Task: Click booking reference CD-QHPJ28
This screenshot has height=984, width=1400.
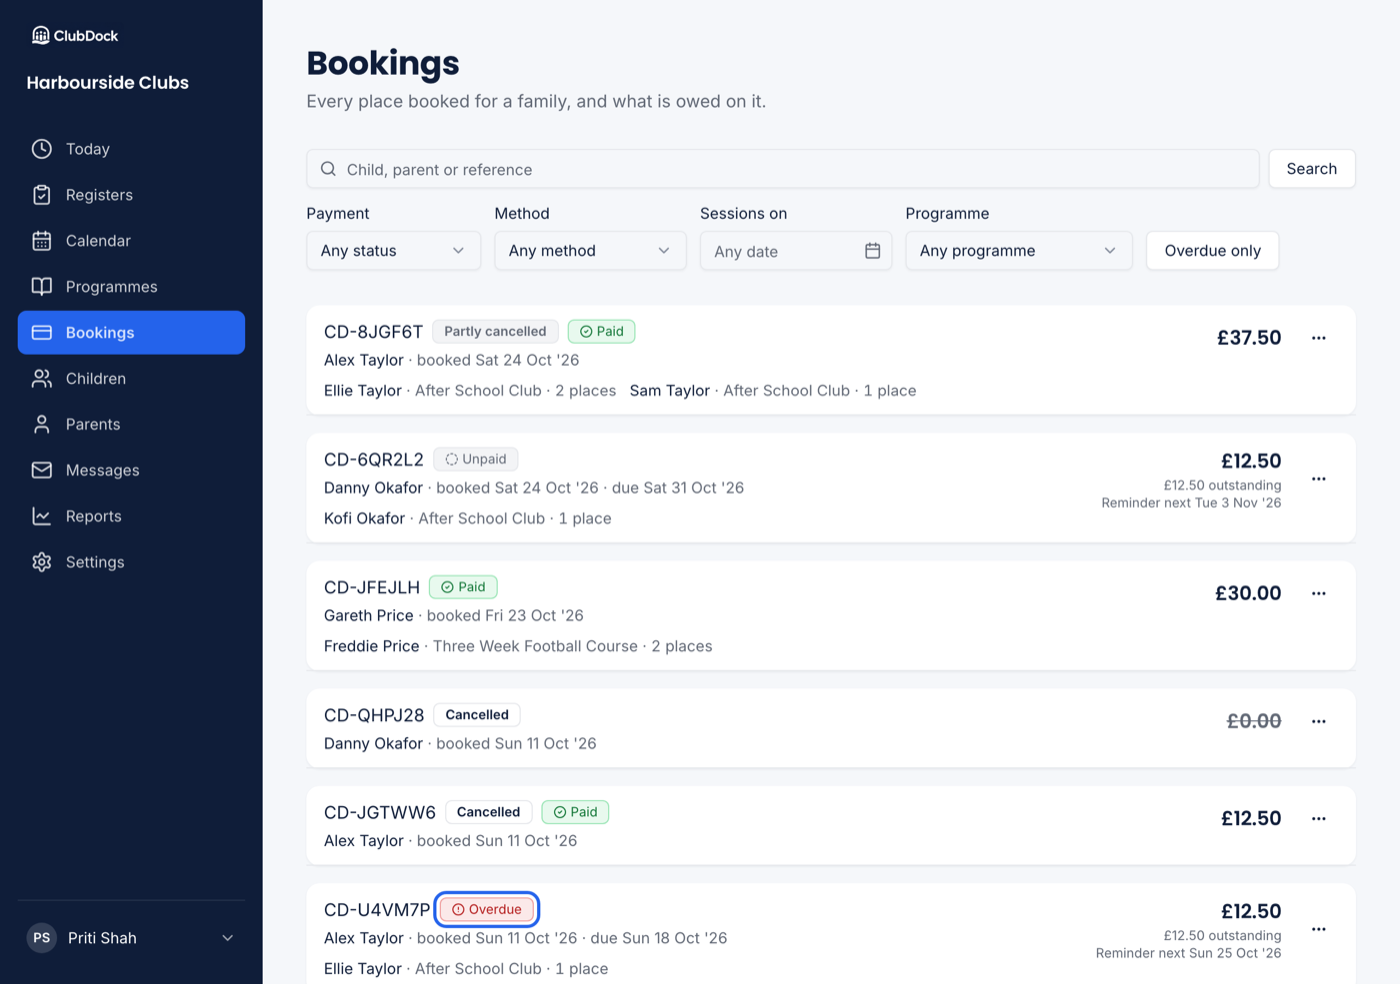Action: [374, 716]
